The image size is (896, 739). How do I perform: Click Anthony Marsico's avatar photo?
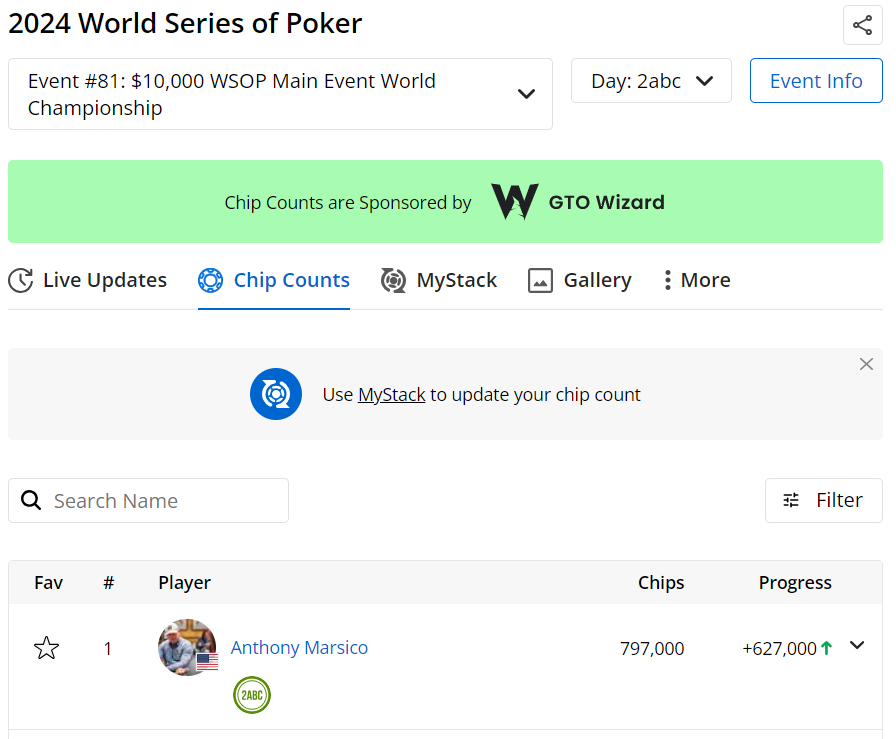(186, 647)
